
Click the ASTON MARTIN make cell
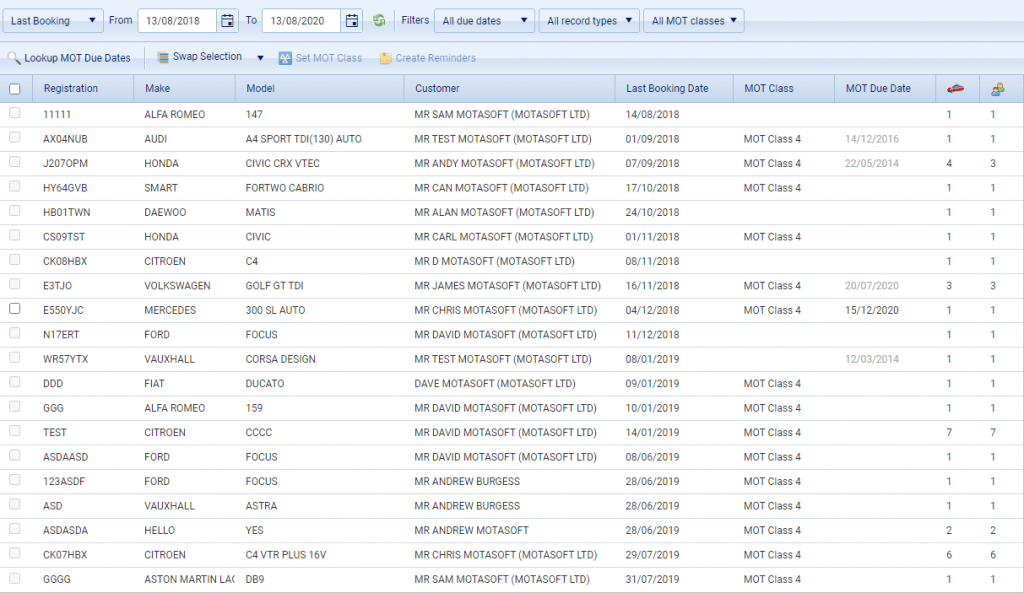coord(189,579)
